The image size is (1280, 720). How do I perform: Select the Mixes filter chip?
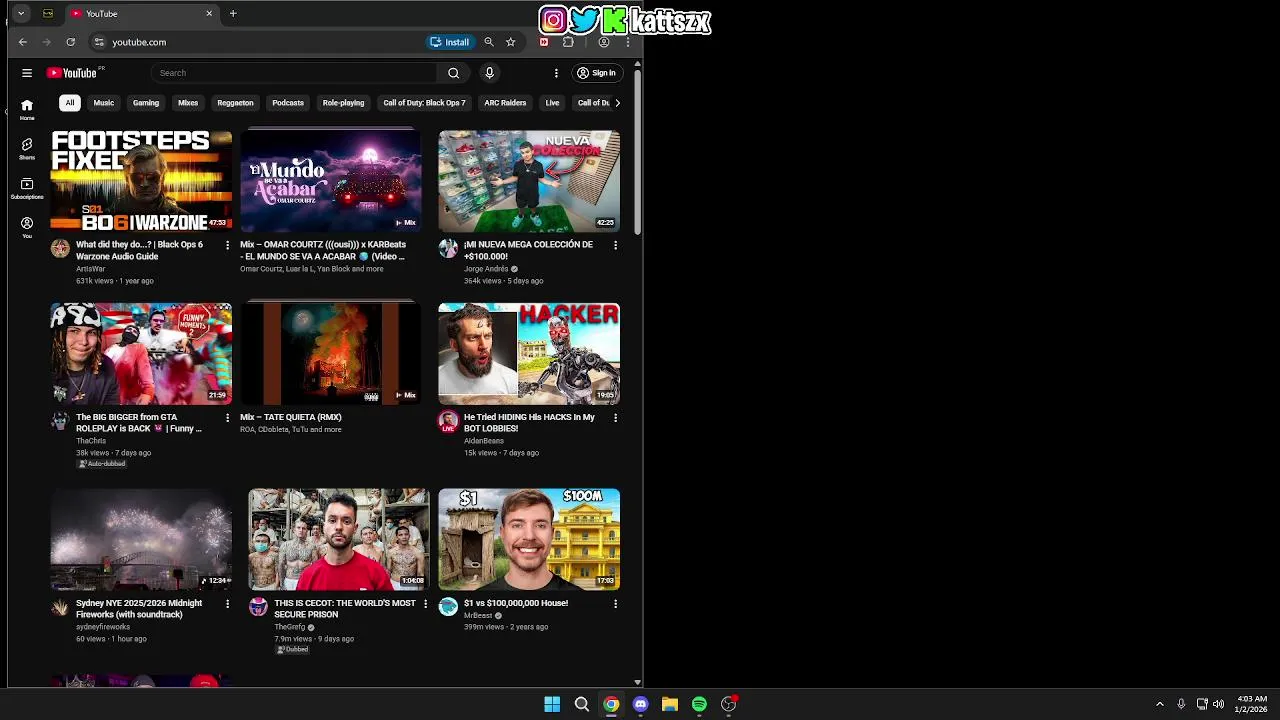click(x=188, y=103)
